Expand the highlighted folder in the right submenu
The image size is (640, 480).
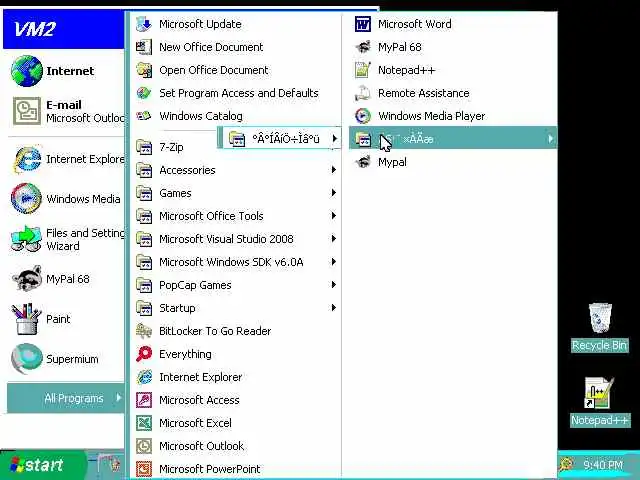(x=453, y=139)
